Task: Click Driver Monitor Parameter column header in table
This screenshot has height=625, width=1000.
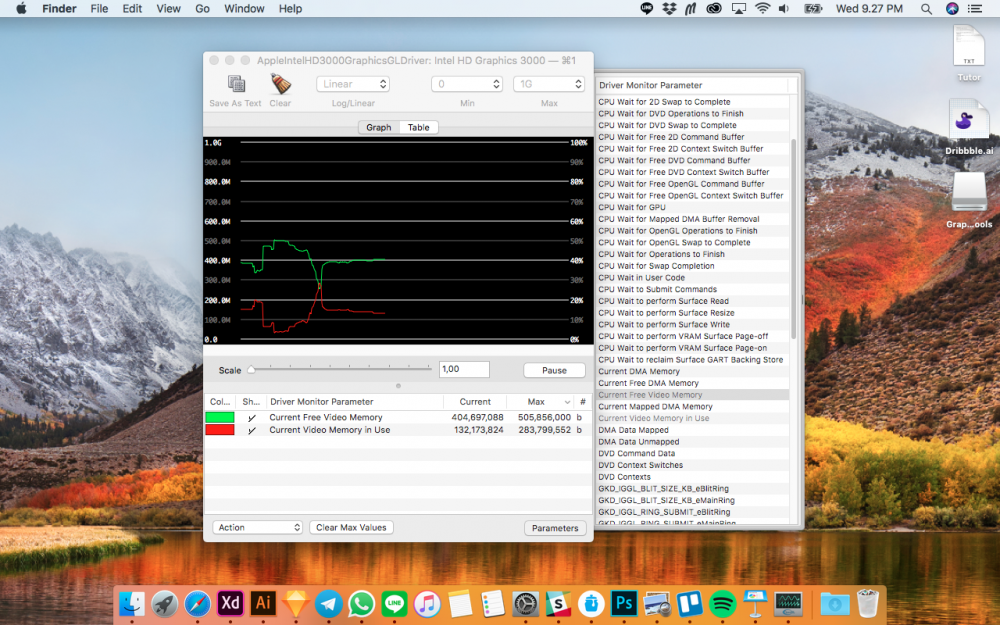Action: [x=355, y=402]
